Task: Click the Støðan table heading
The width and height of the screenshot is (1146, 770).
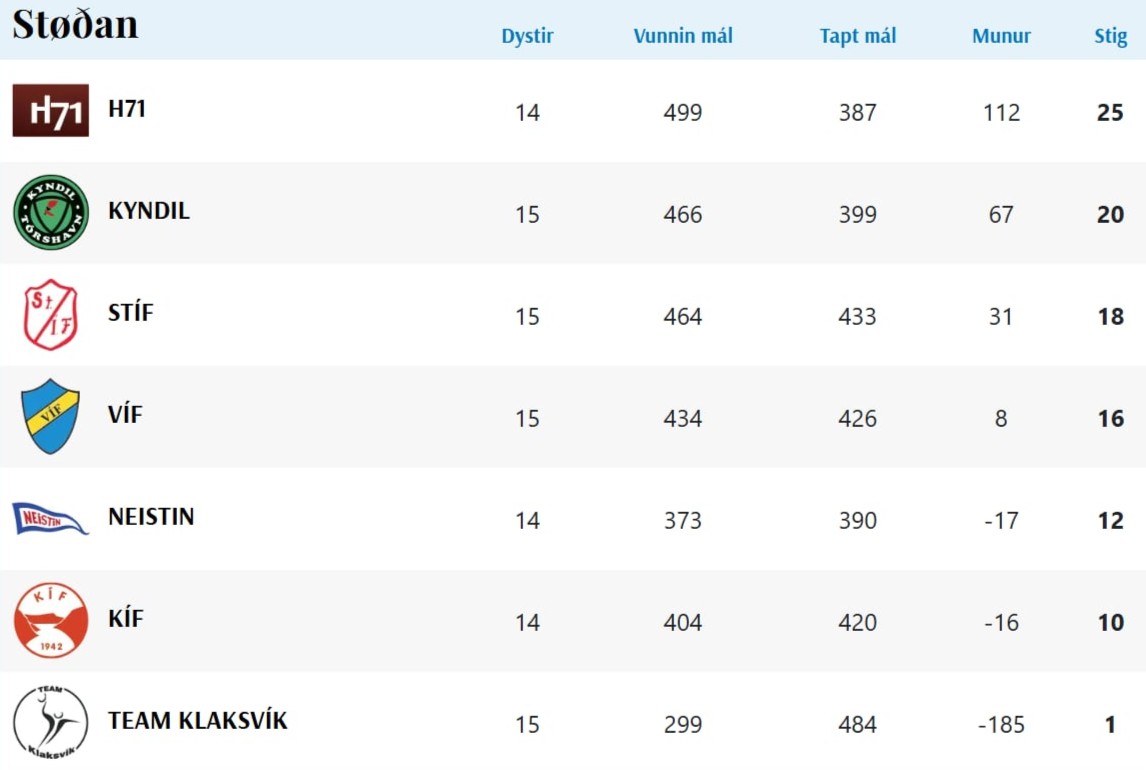Action: tap(75, 25)
